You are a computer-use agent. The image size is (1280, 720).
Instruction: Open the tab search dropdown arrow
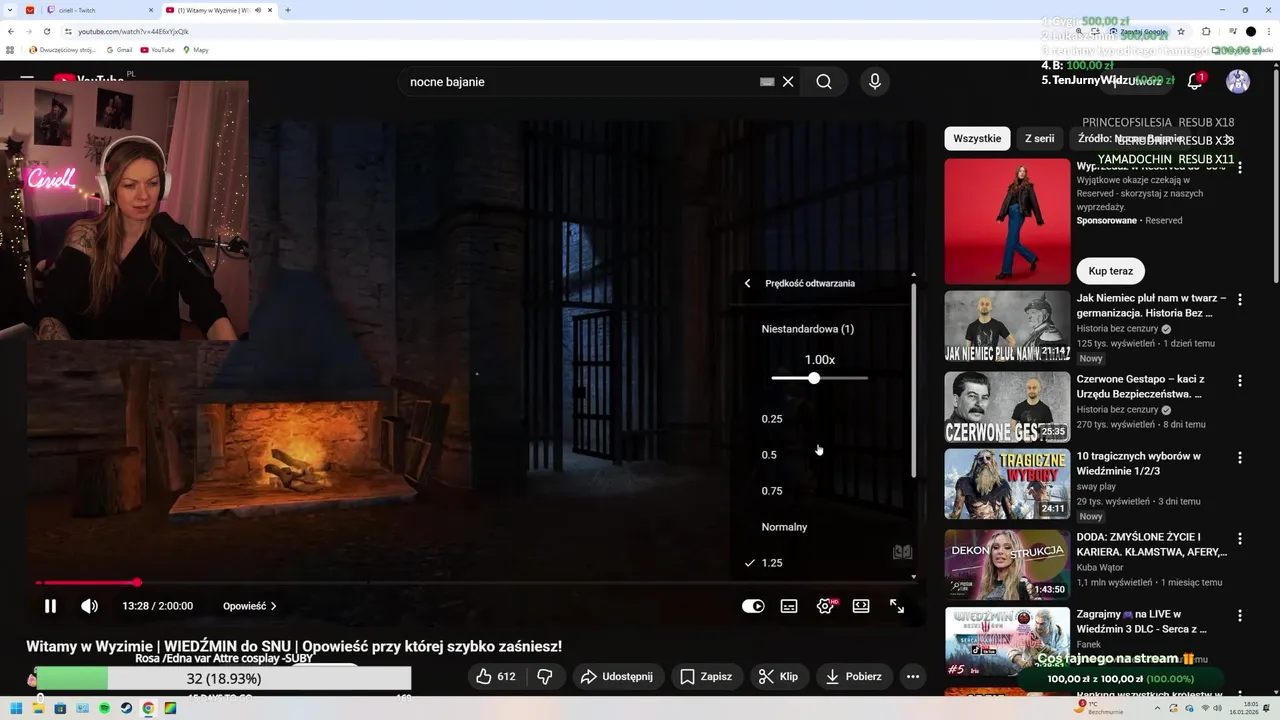pyautogui.click(x=11, y=10)
